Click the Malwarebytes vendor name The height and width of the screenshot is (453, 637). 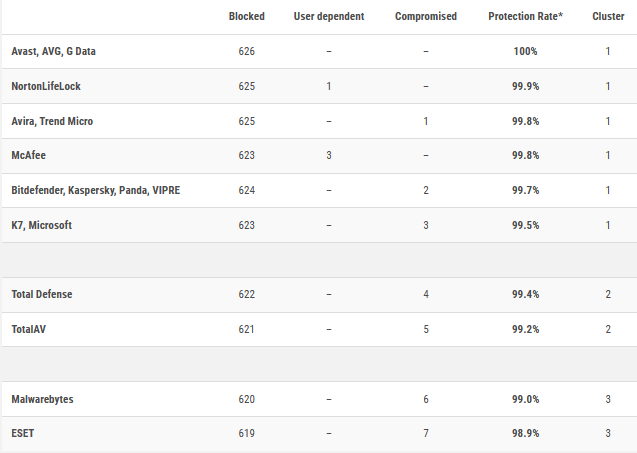[42, 399]
